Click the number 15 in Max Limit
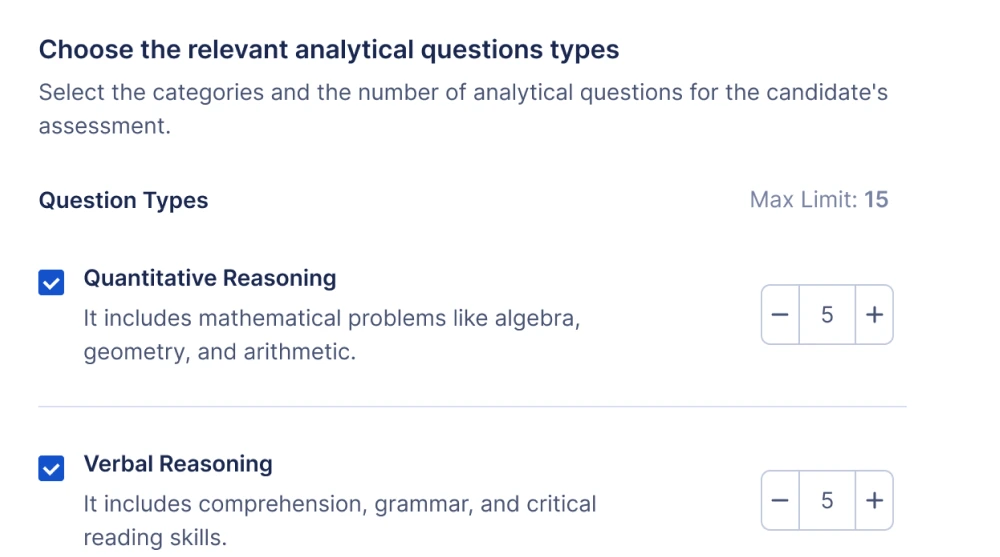The image size is (1000, 557). 876,200
